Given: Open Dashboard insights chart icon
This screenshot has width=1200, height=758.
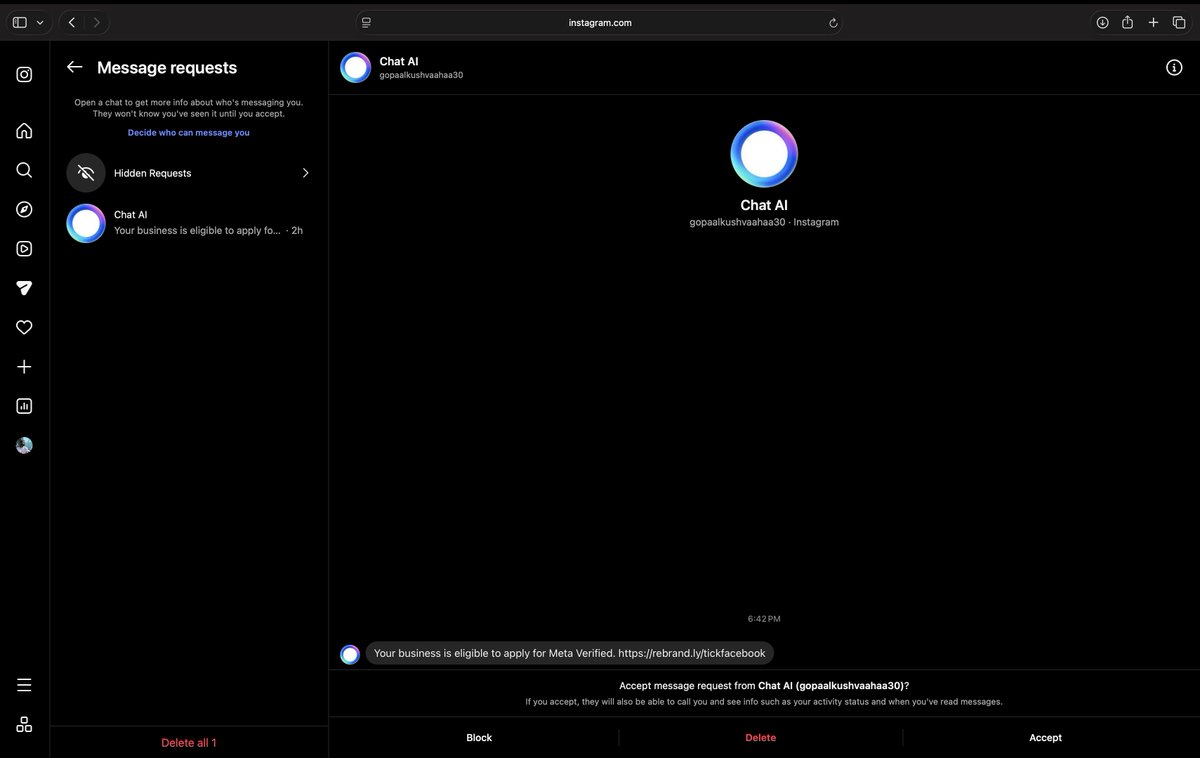Looking at the screenshot, I should 24,406.
